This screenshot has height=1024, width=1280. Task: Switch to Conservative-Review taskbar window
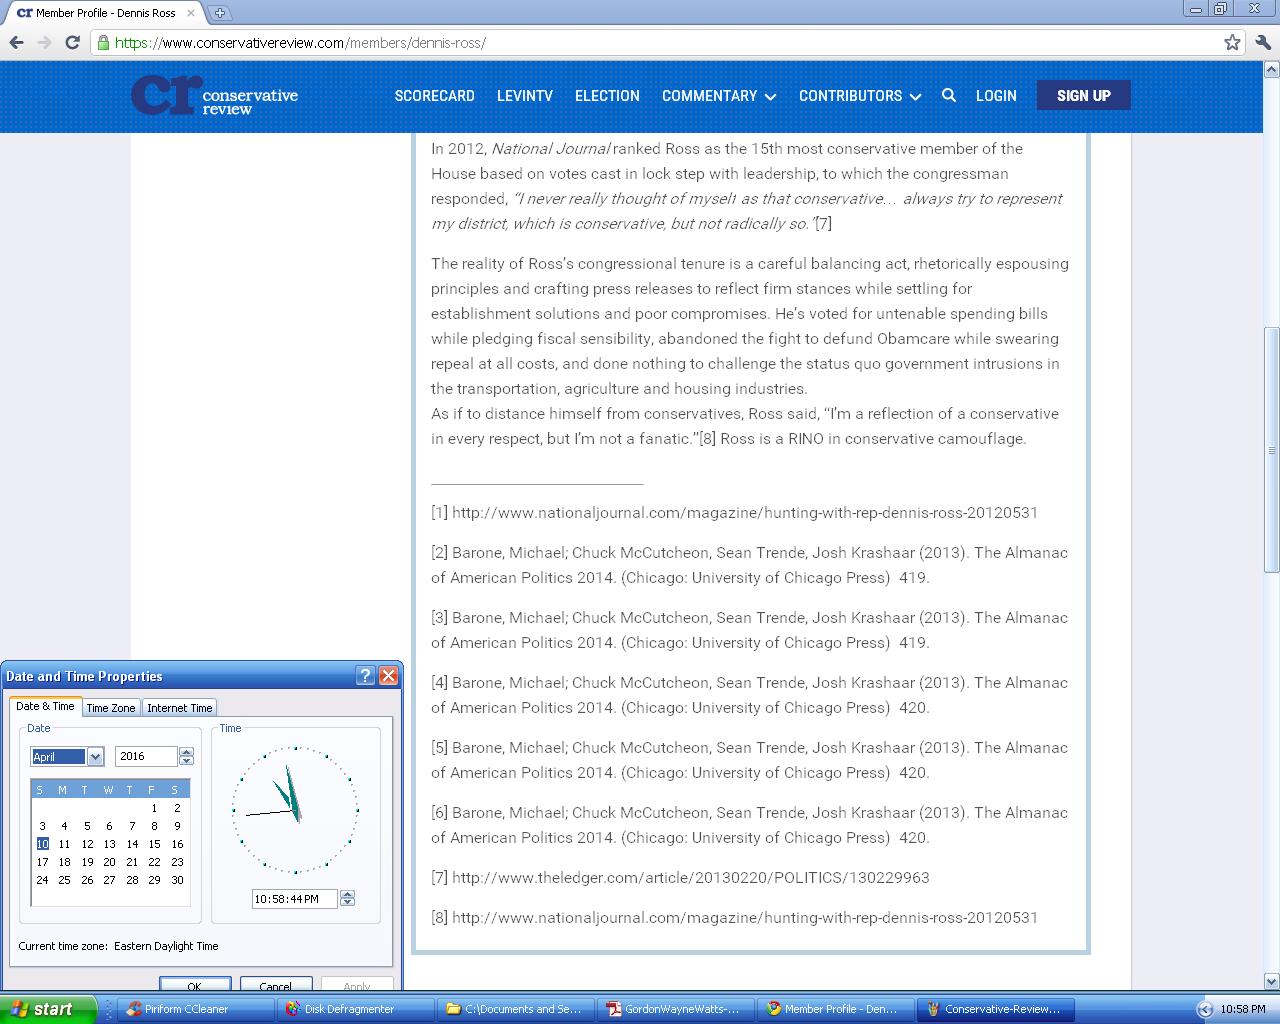(995, 1009)
